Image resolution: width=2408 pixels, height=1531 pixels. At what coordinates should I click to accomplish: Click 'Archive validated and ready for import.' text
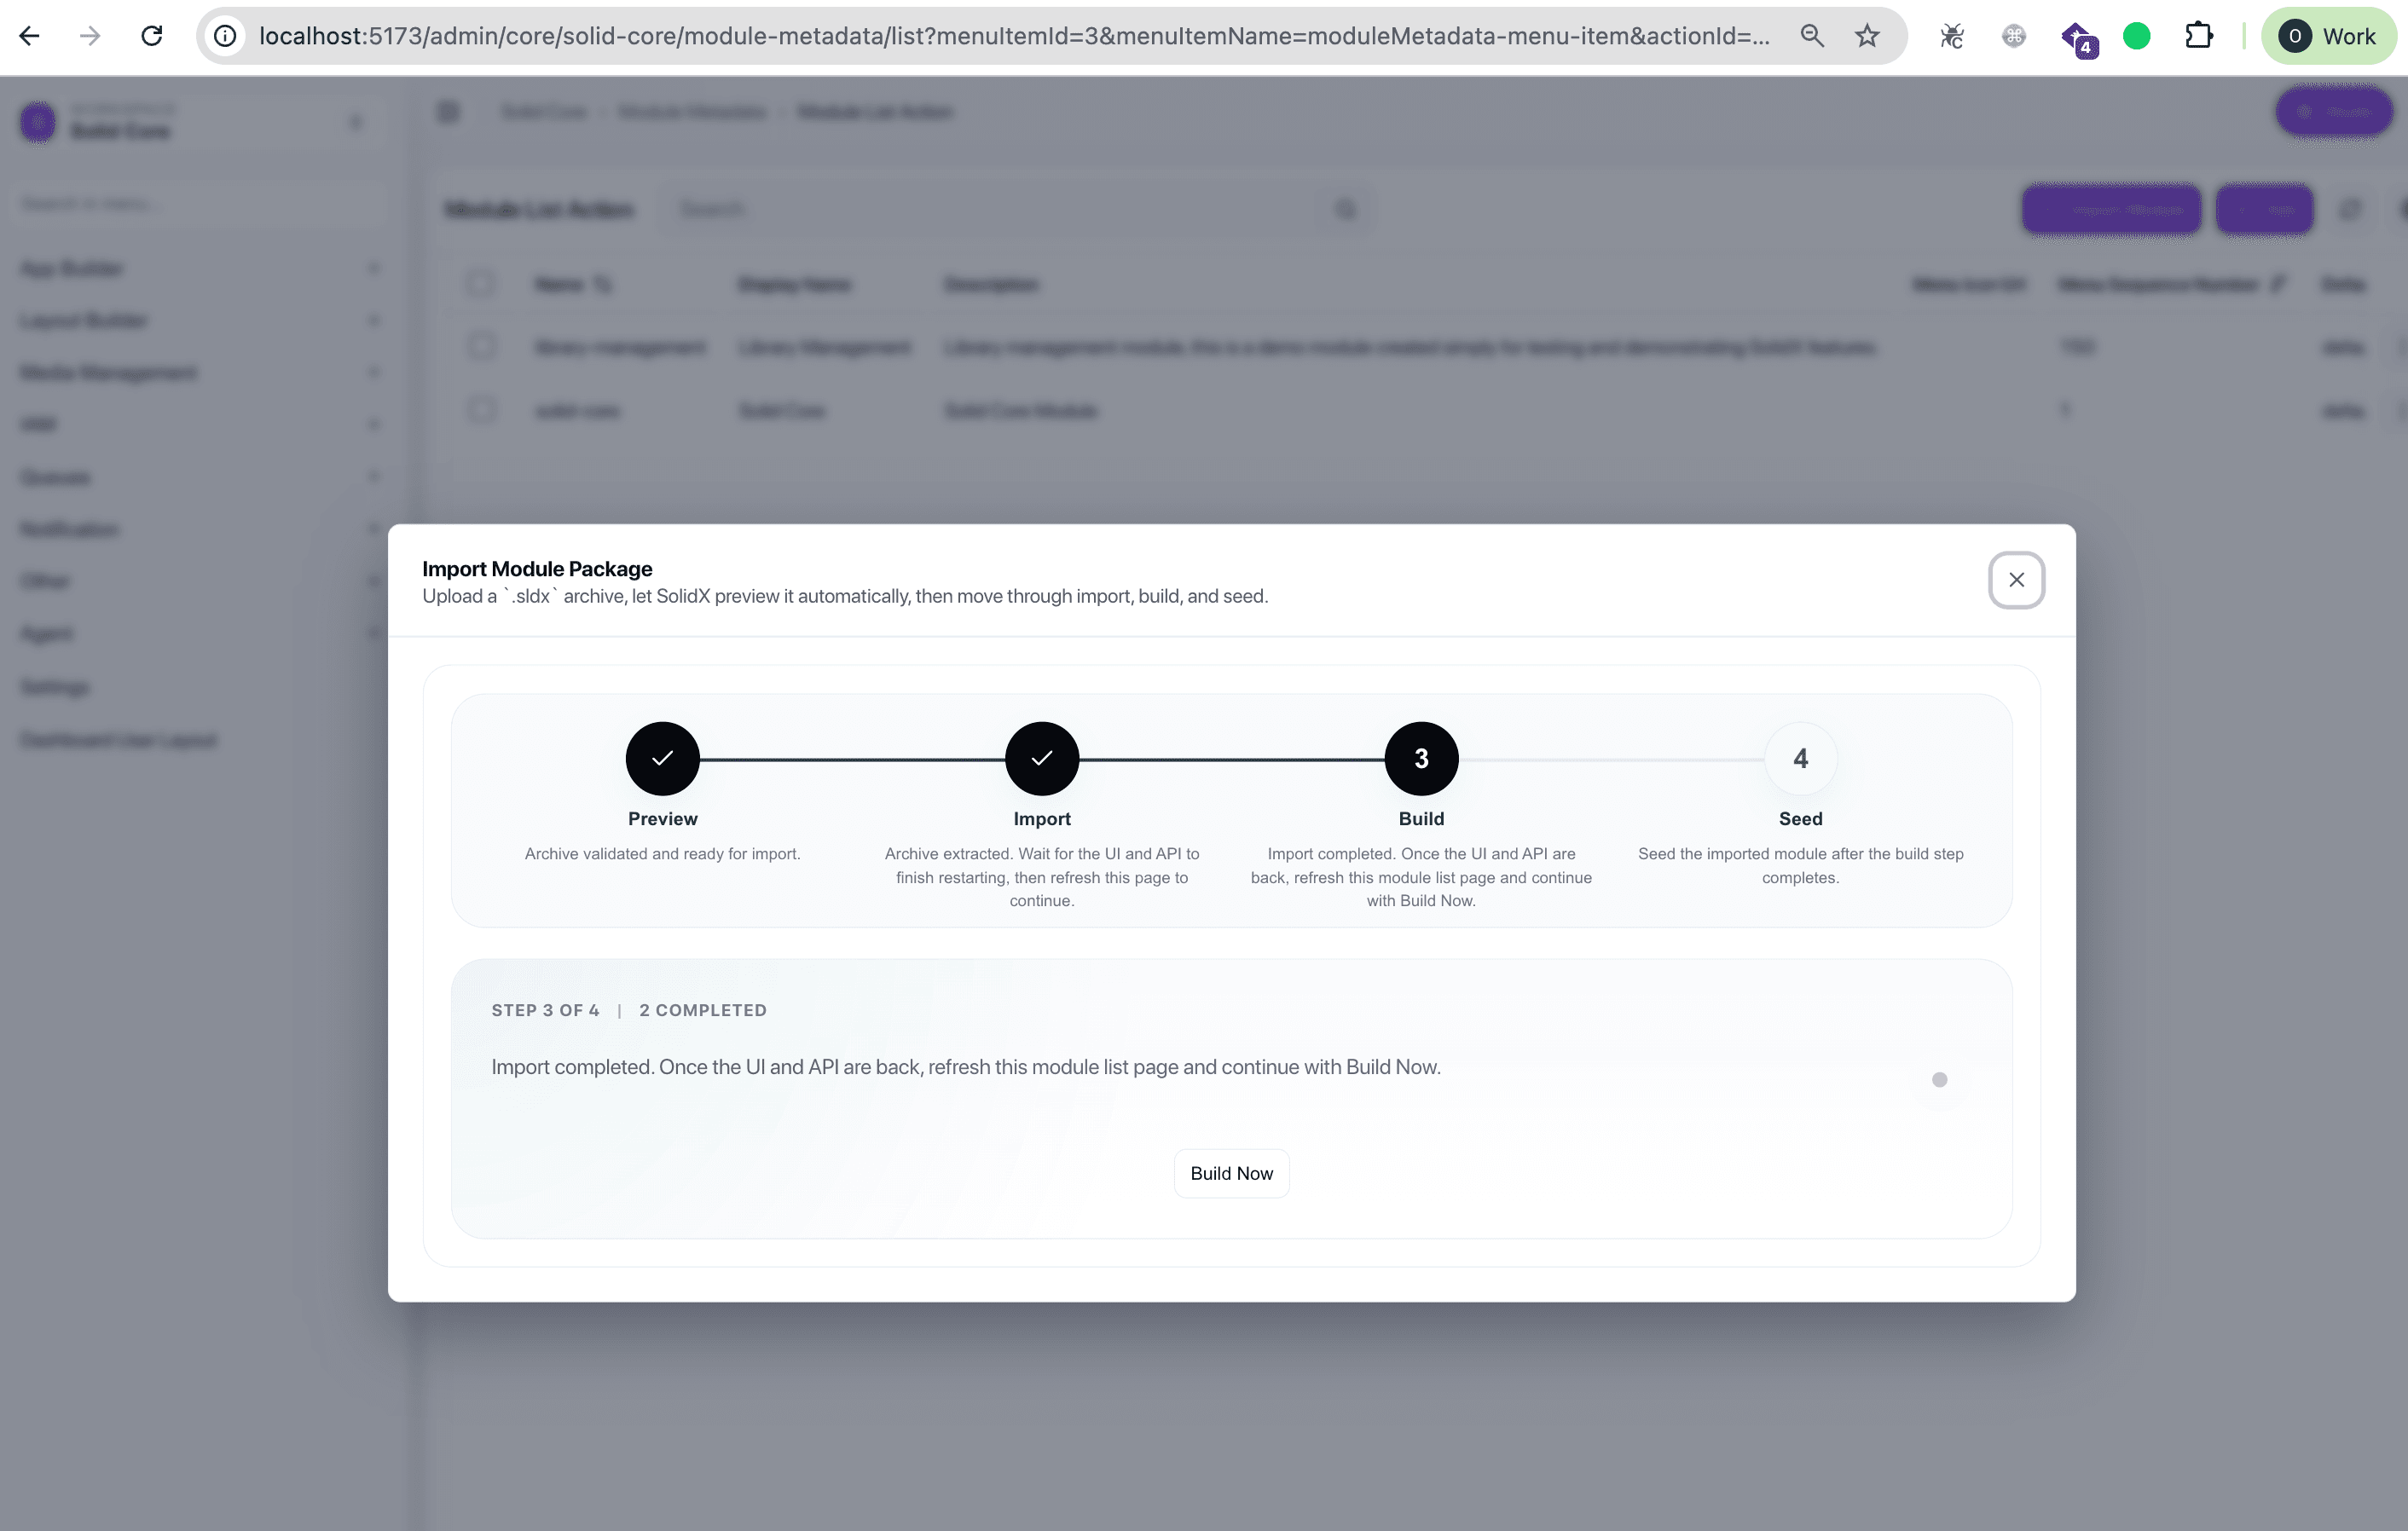662,854
